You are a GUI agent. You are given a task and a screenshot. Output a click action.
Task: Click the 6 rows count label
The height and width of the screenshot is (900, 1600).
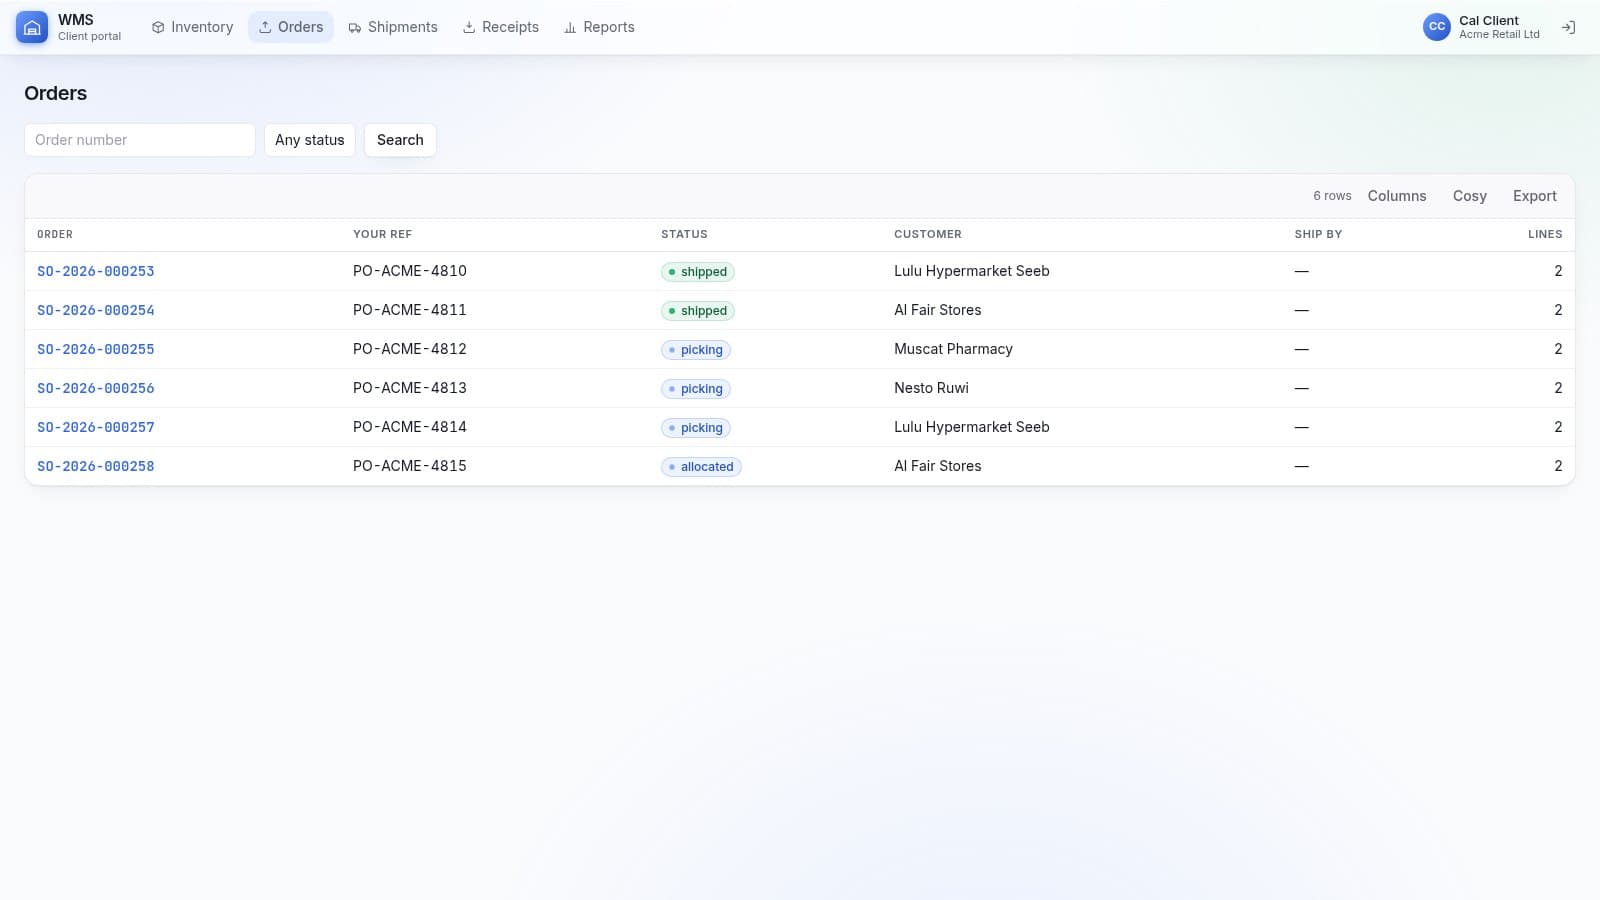(1332, 196)
